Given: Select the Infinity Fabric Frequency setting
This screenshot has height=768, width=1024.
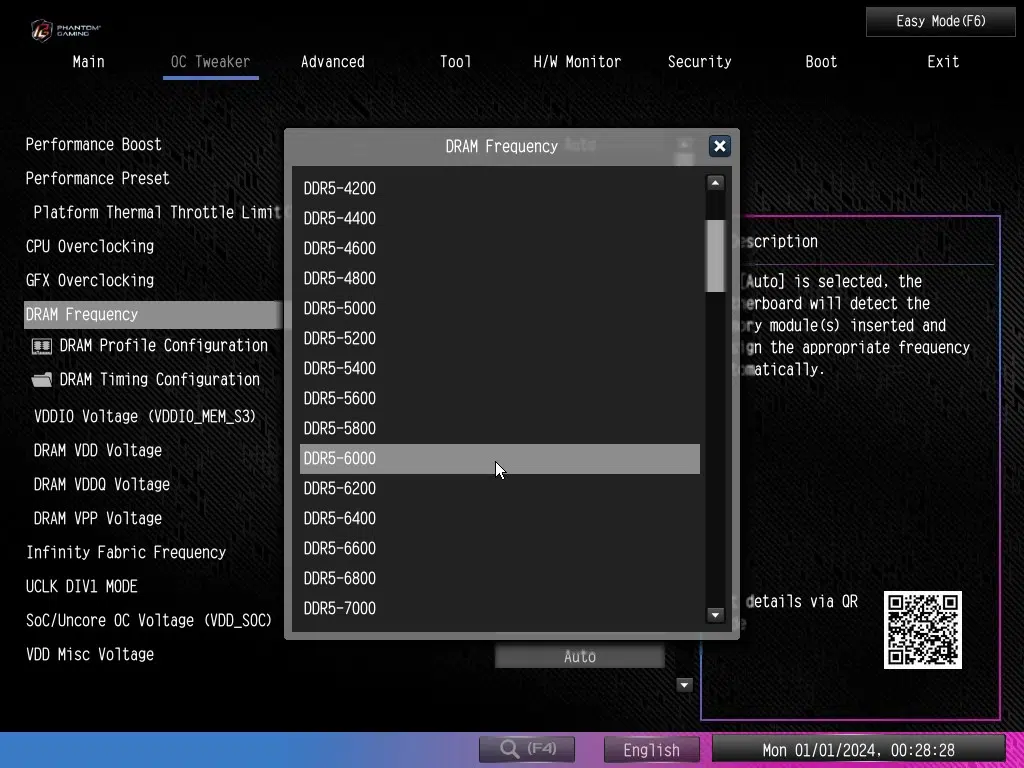Looking at the screenshot, I should (126, 553).
